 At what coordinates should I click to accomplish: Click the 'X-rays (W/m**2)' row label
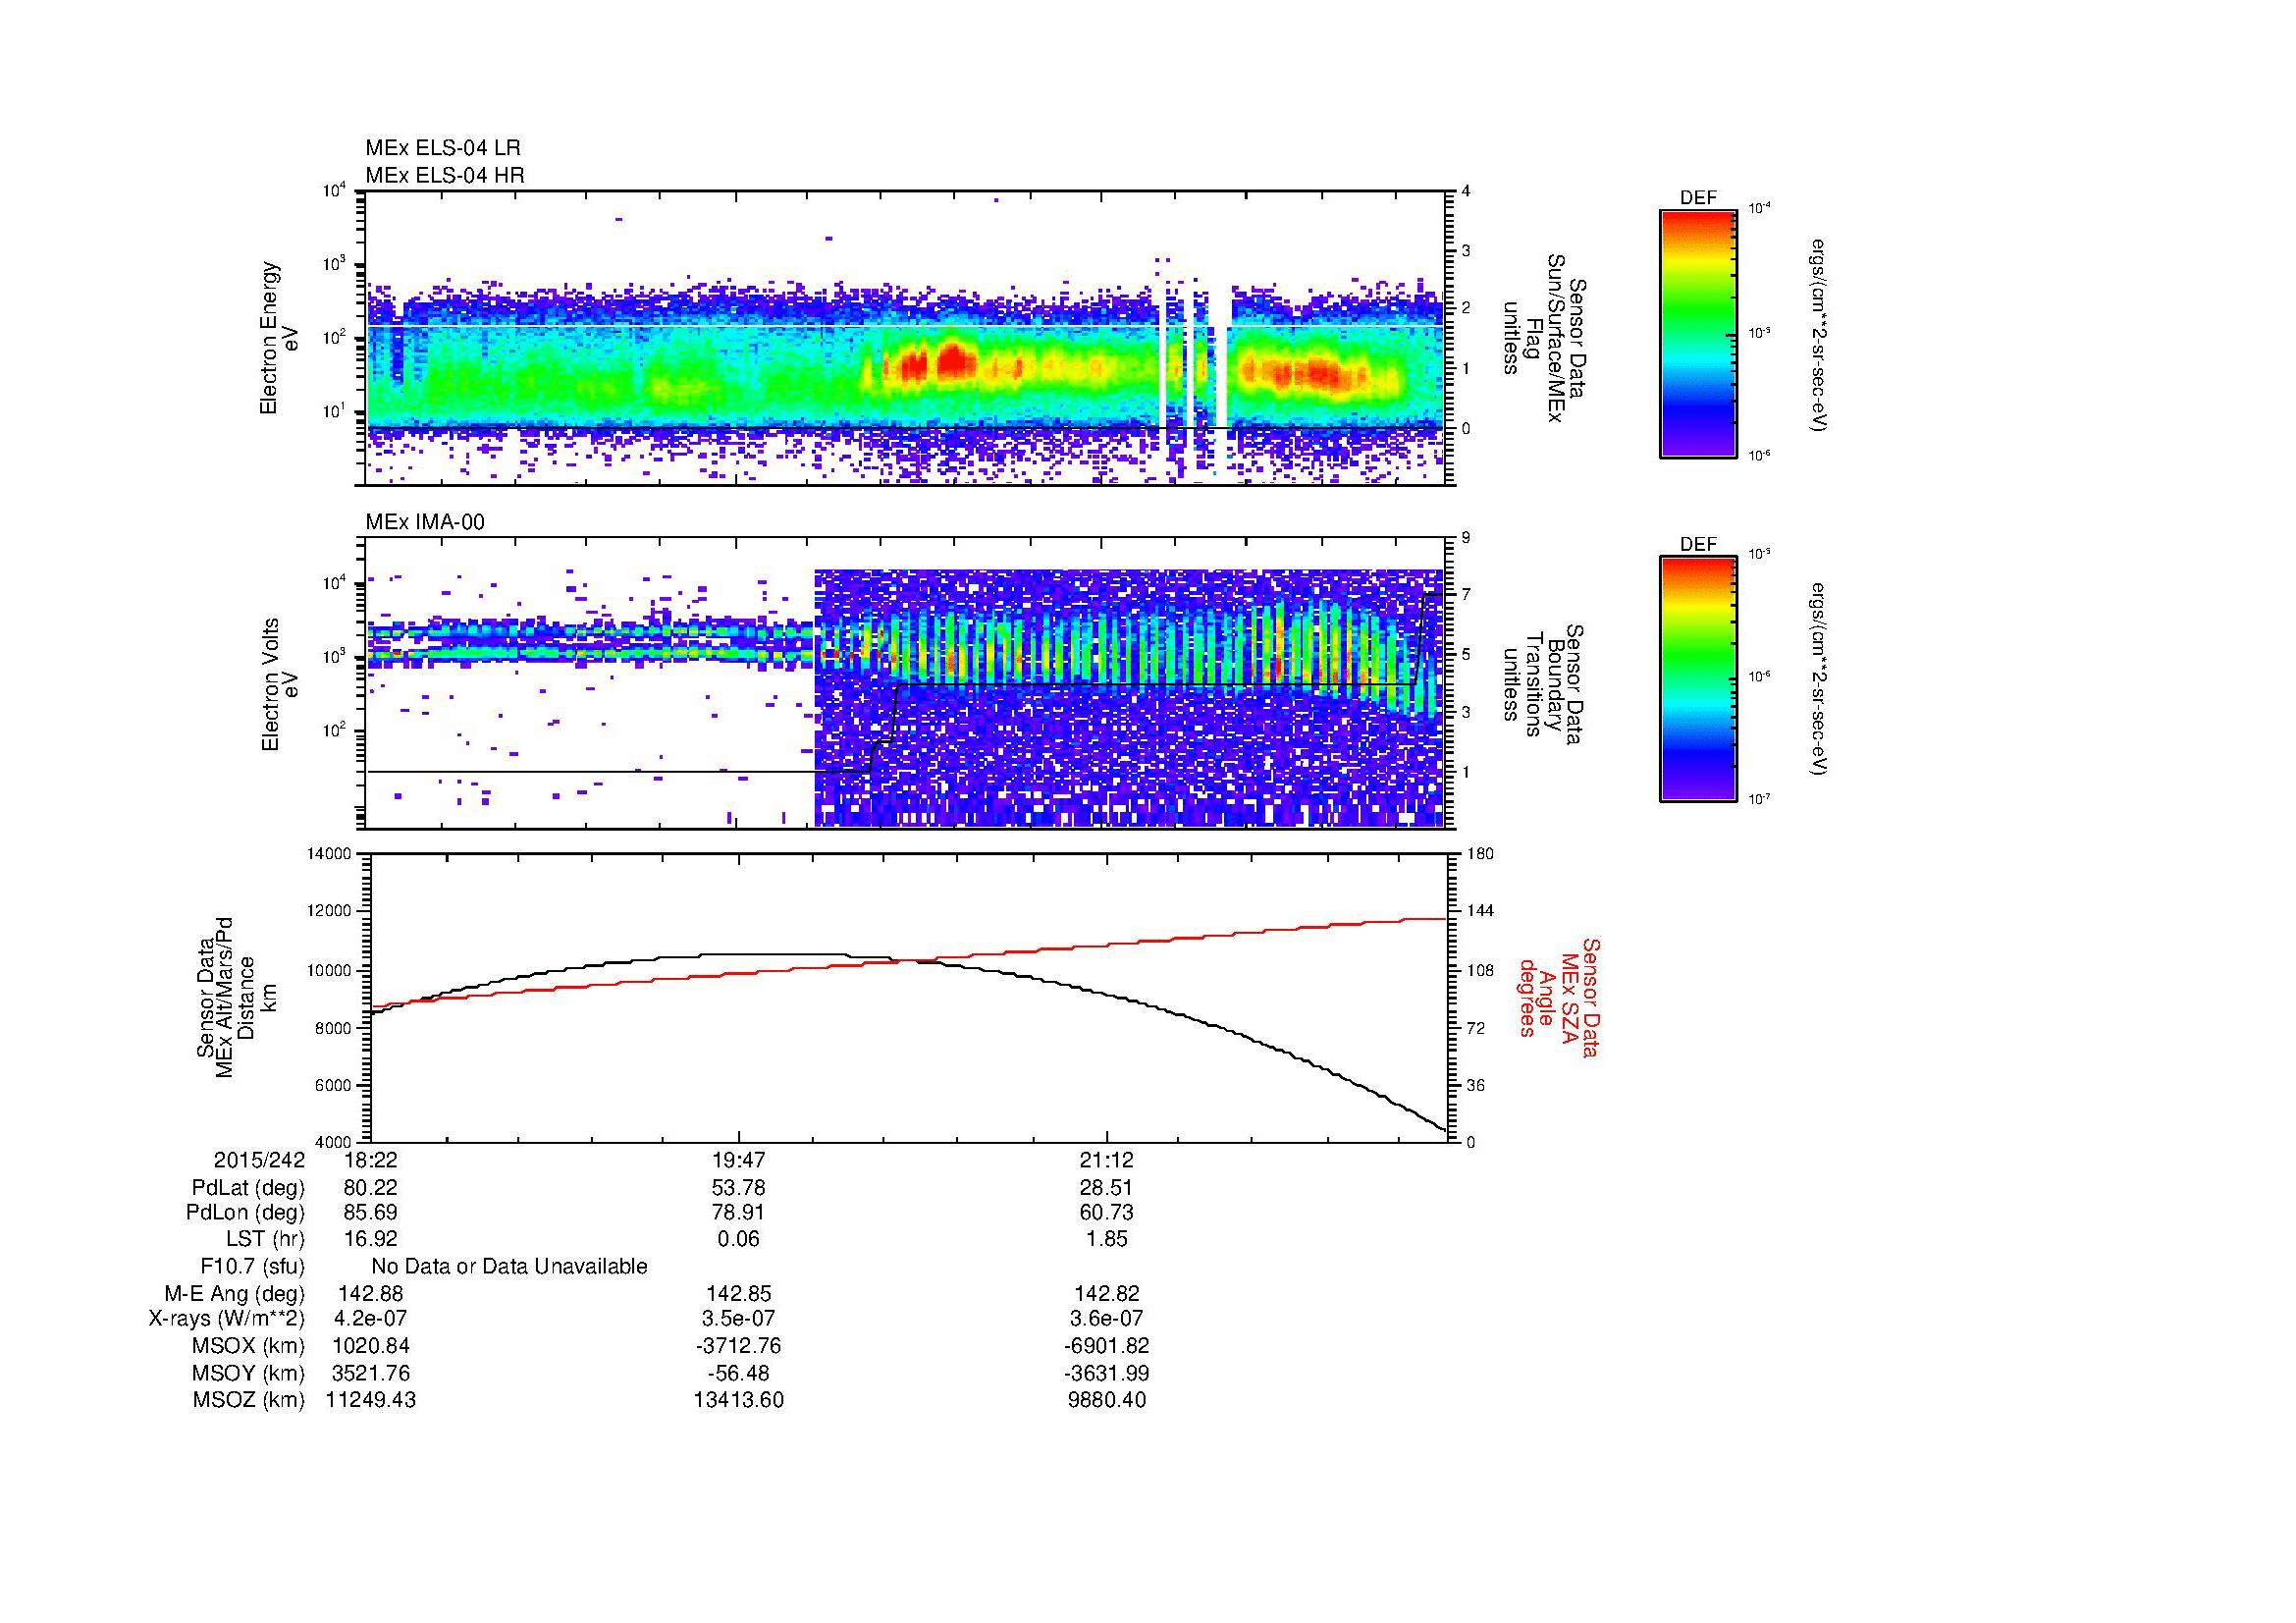226,1319
